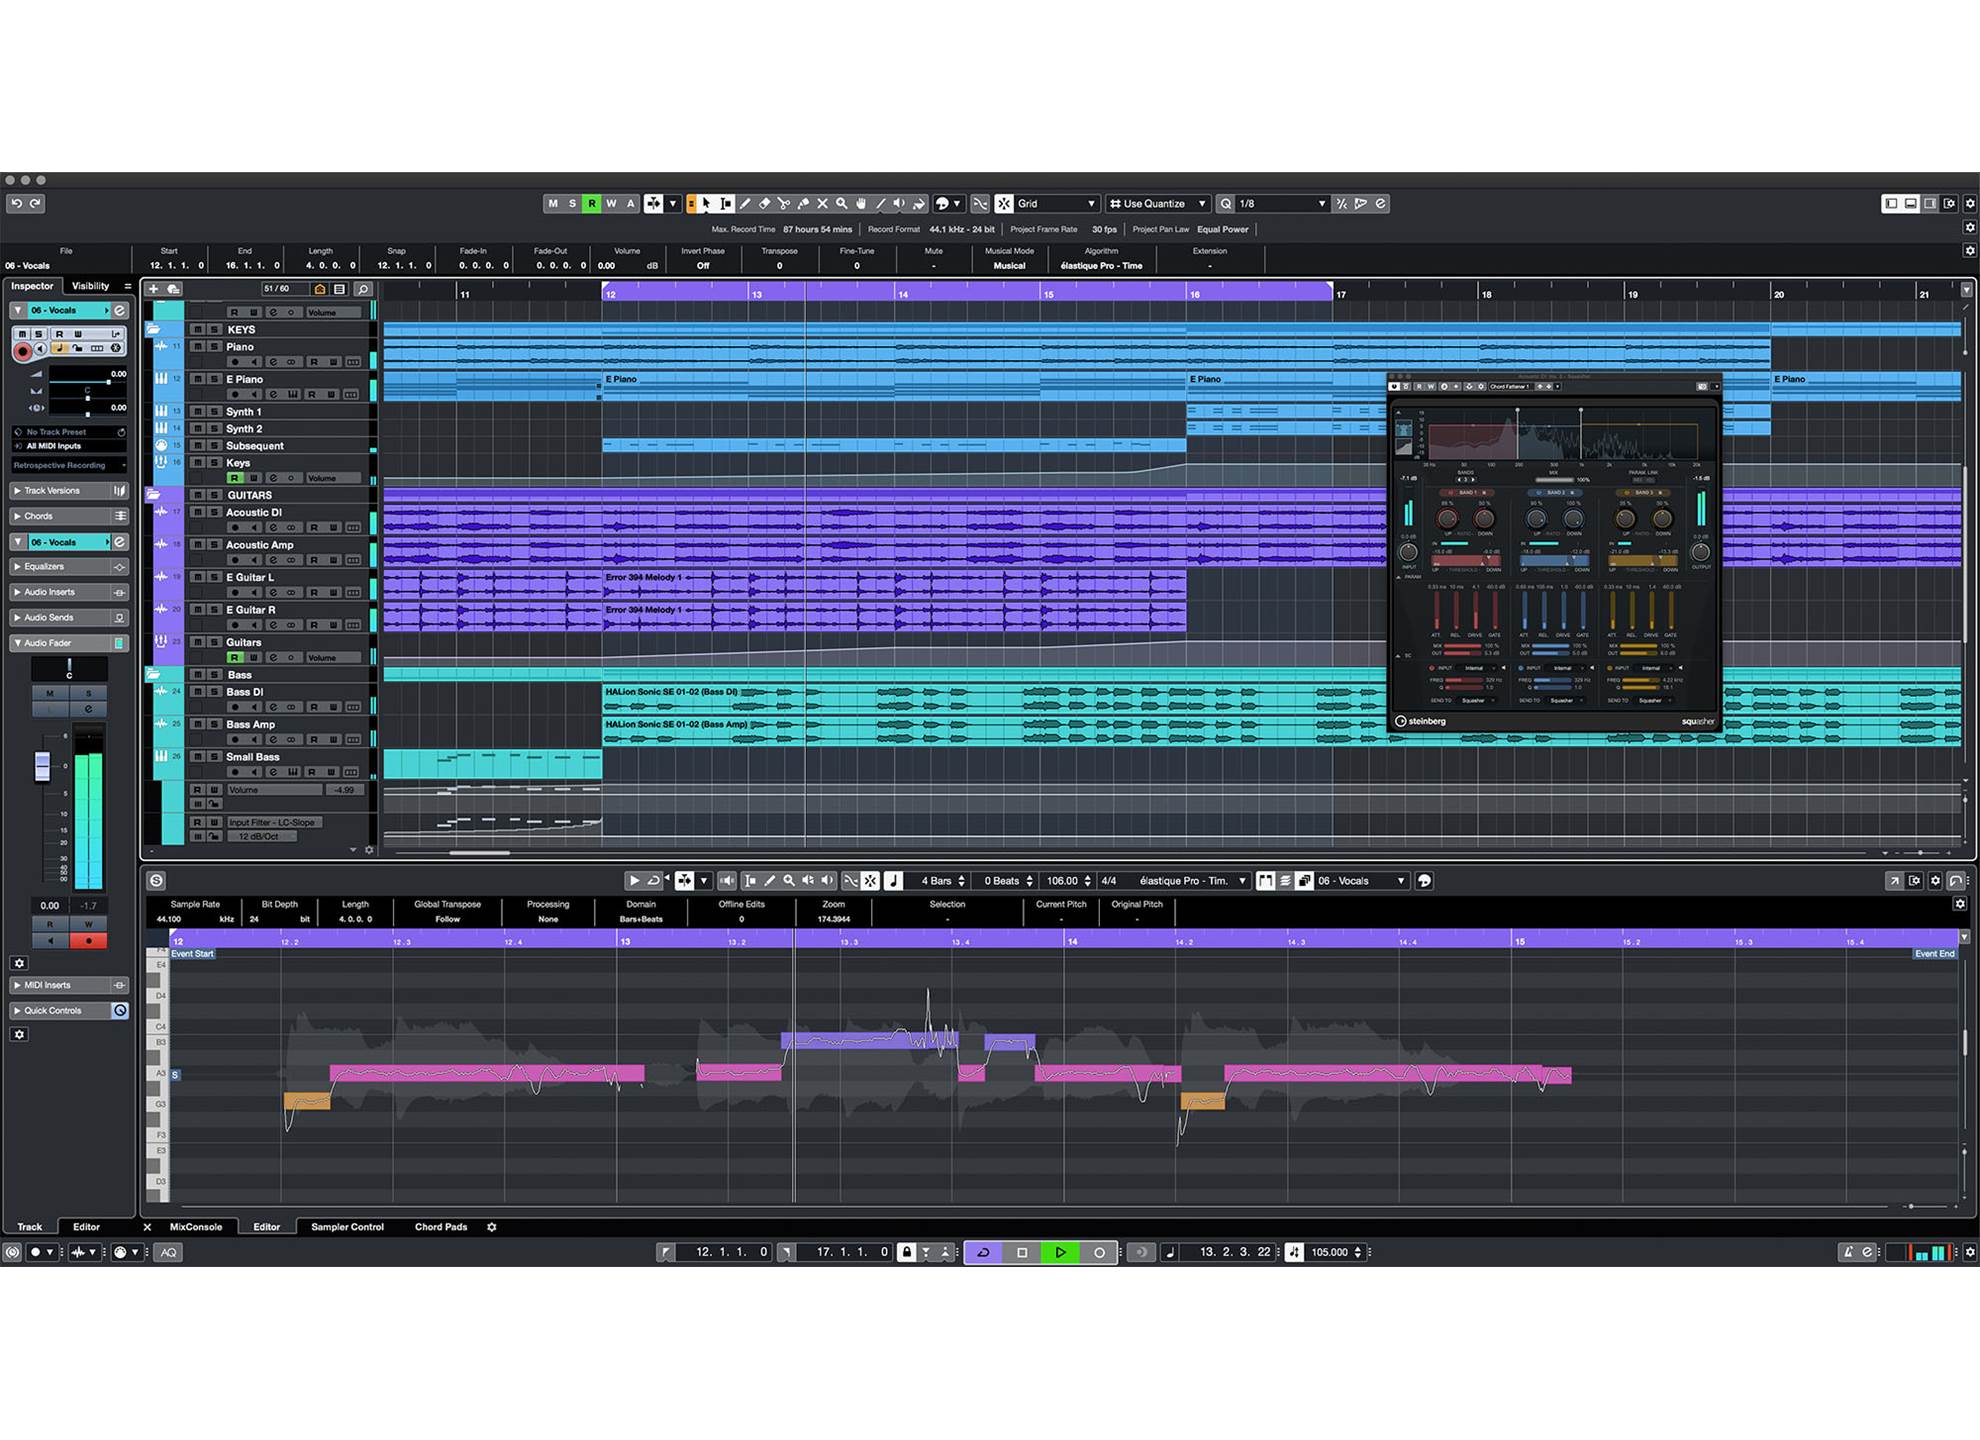Solo the E Piano track

pyautogui.click(x=214, y=379)
